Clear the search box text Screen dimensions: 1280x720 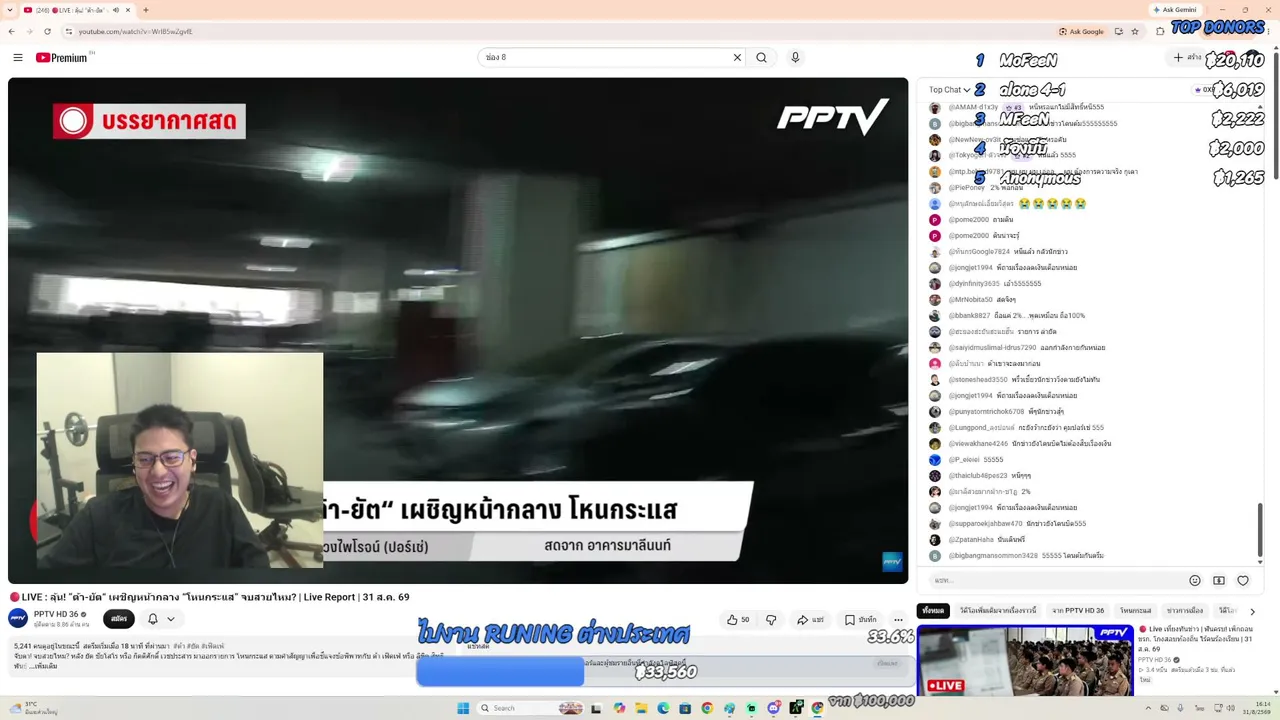tap(737, 58)
